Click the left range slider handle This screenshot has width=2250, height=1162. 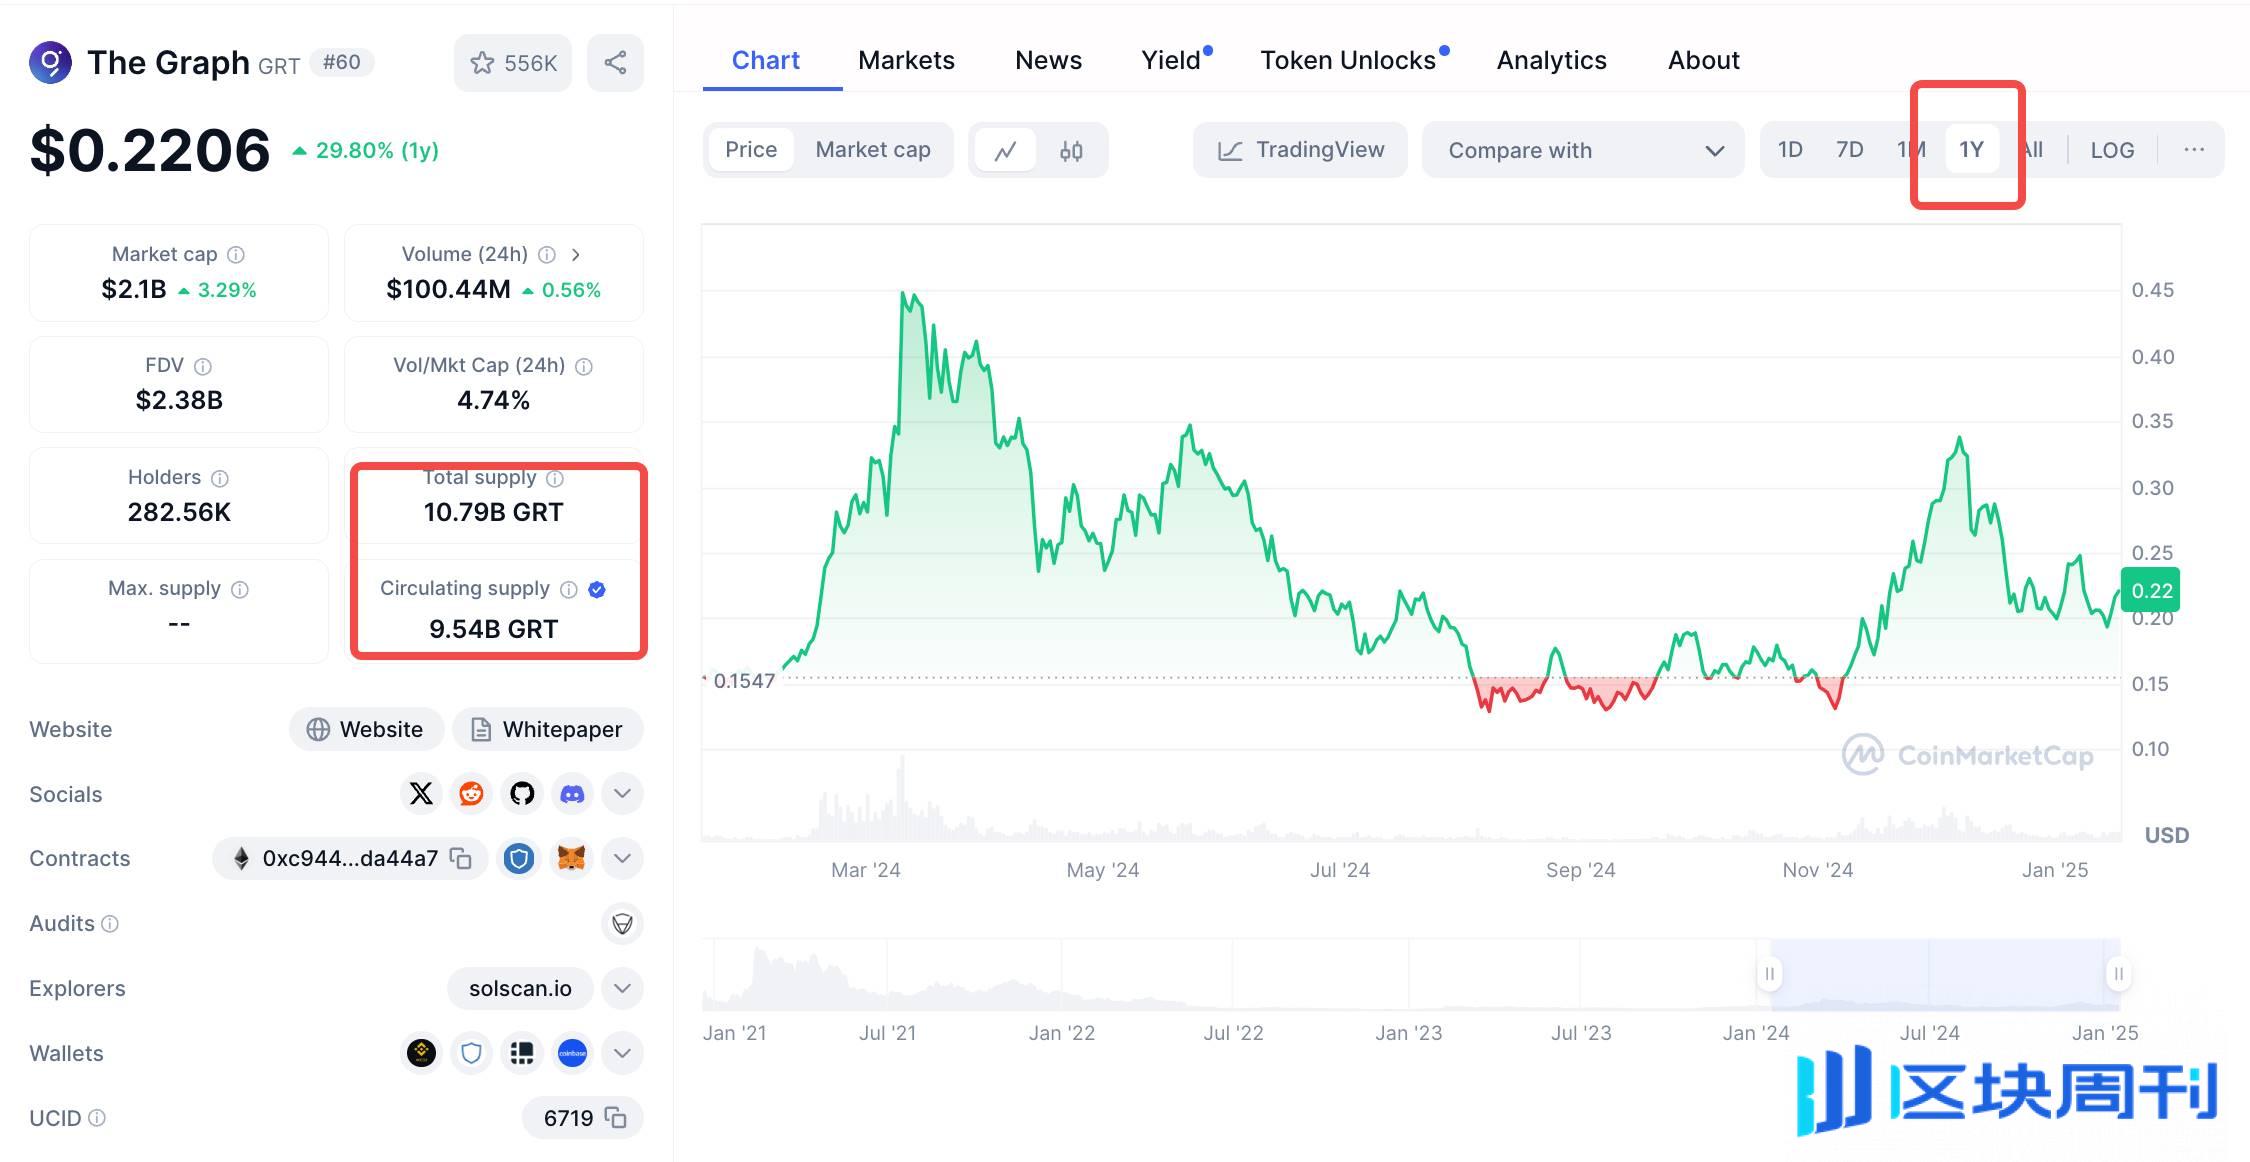coord(1769,973)
